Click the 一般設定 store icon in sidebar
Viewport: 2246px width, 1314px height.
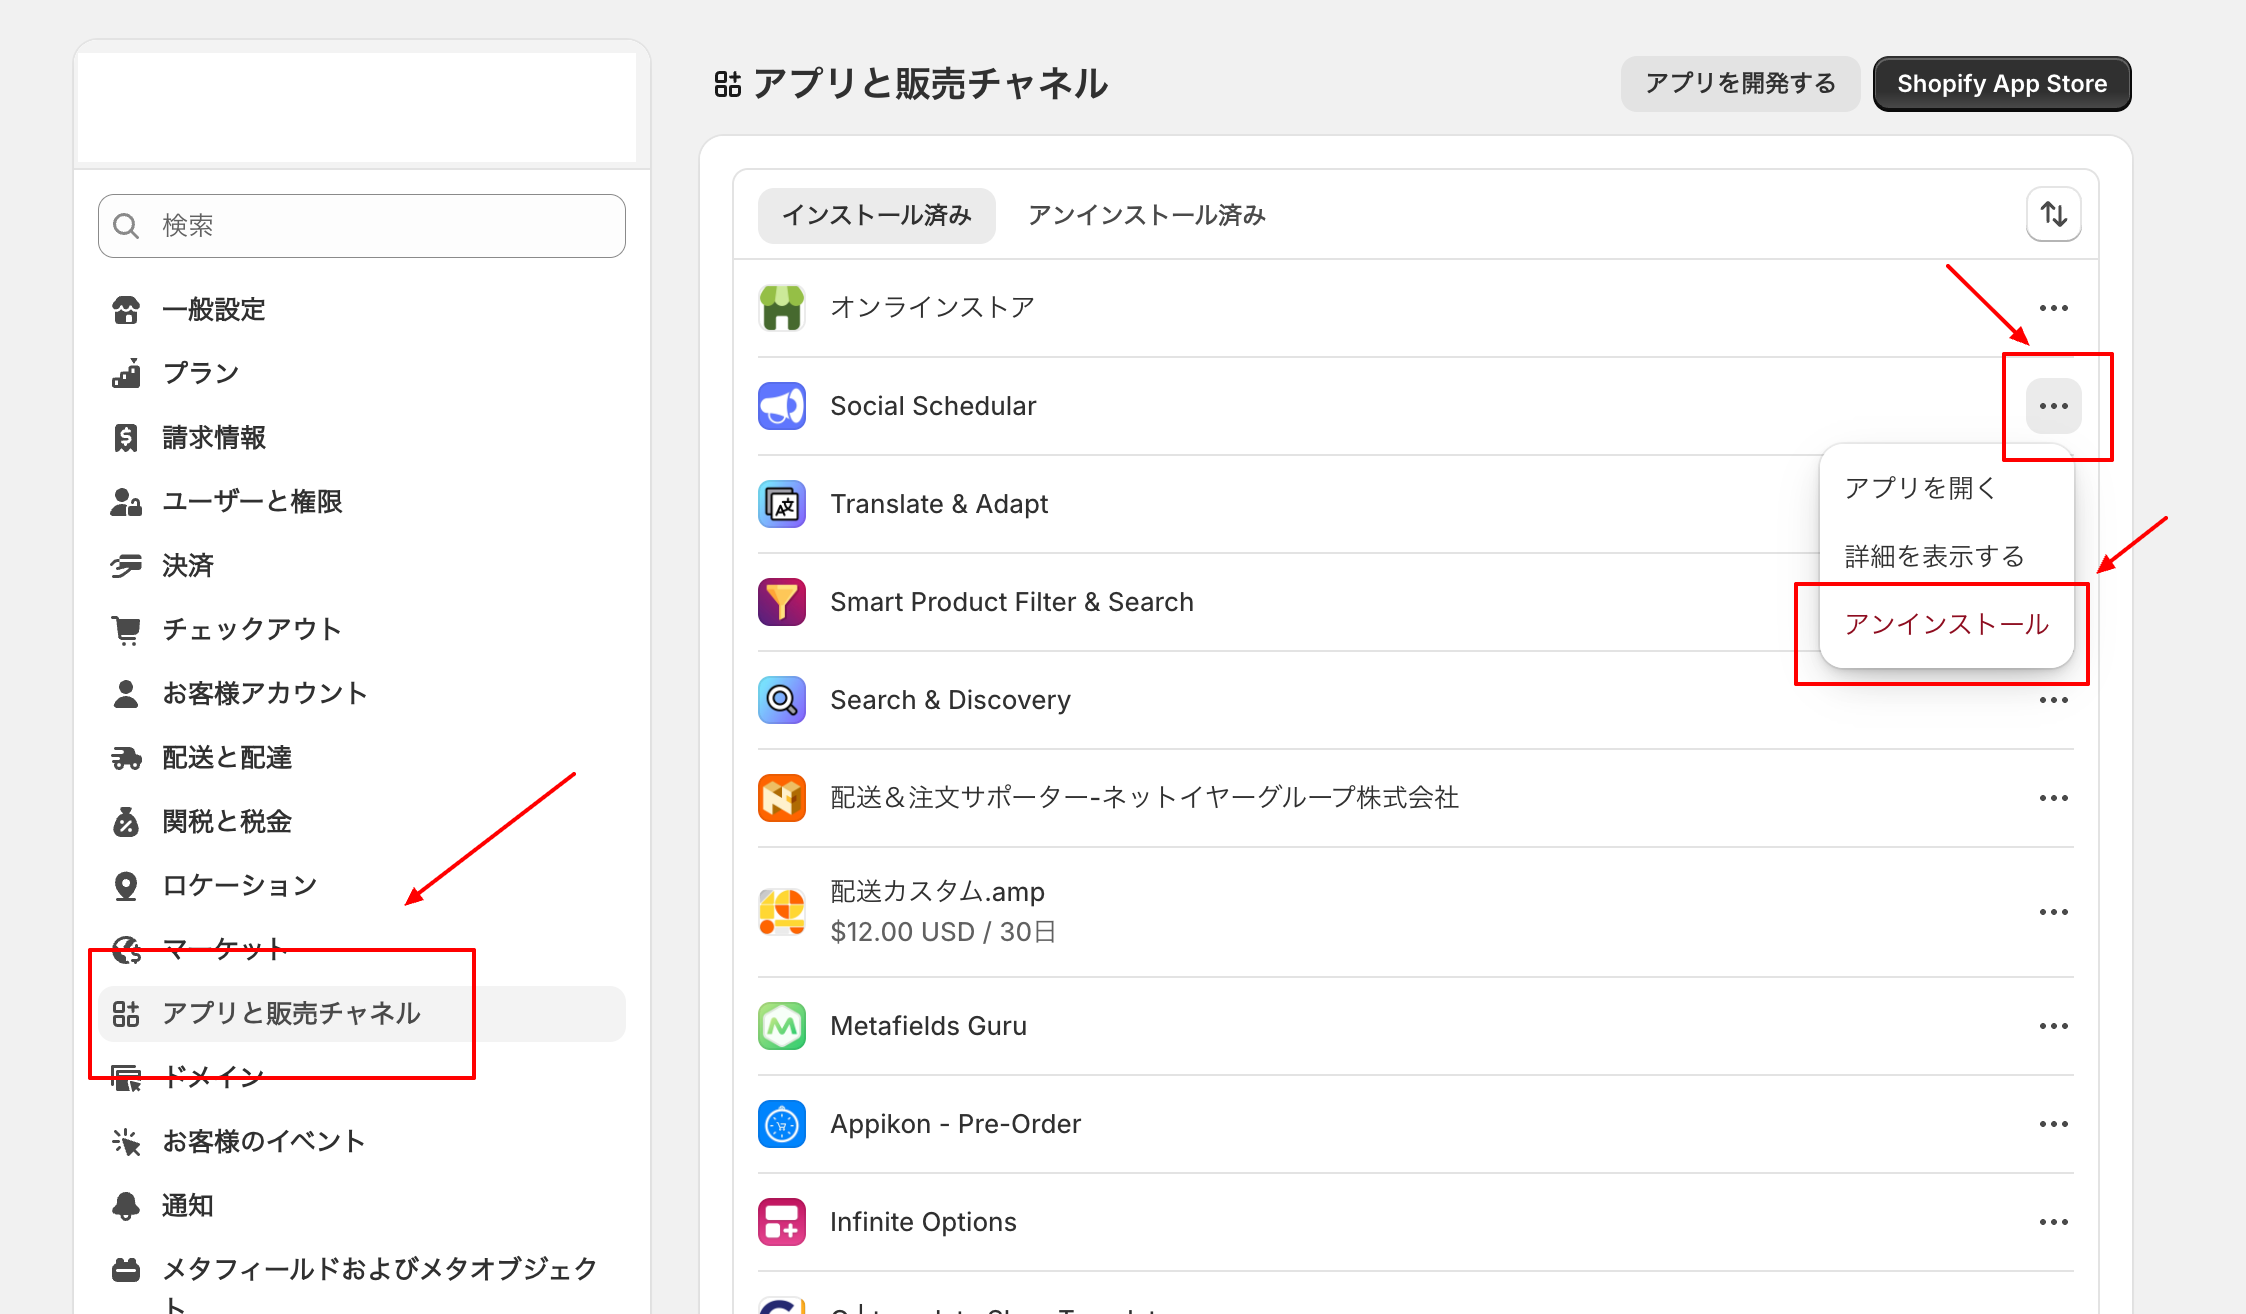126,310
